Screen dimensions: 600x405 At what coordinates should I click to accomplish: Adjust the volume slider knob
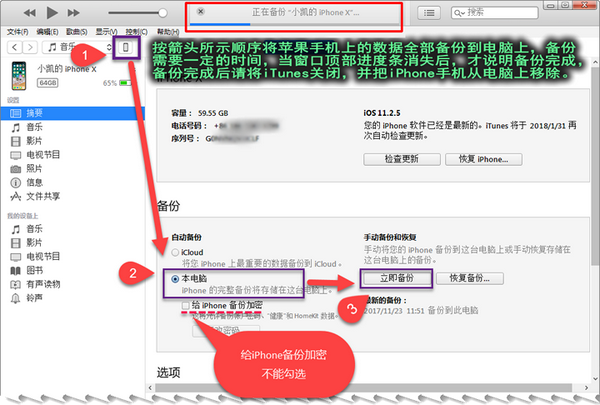pyautogui.click(x=163, y=13)
